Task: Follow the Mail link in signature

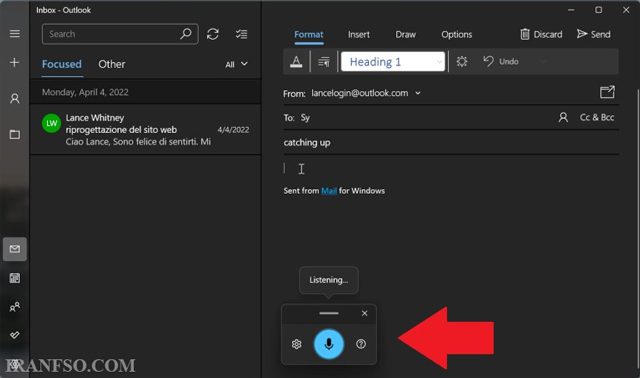Action: point(329,191)
